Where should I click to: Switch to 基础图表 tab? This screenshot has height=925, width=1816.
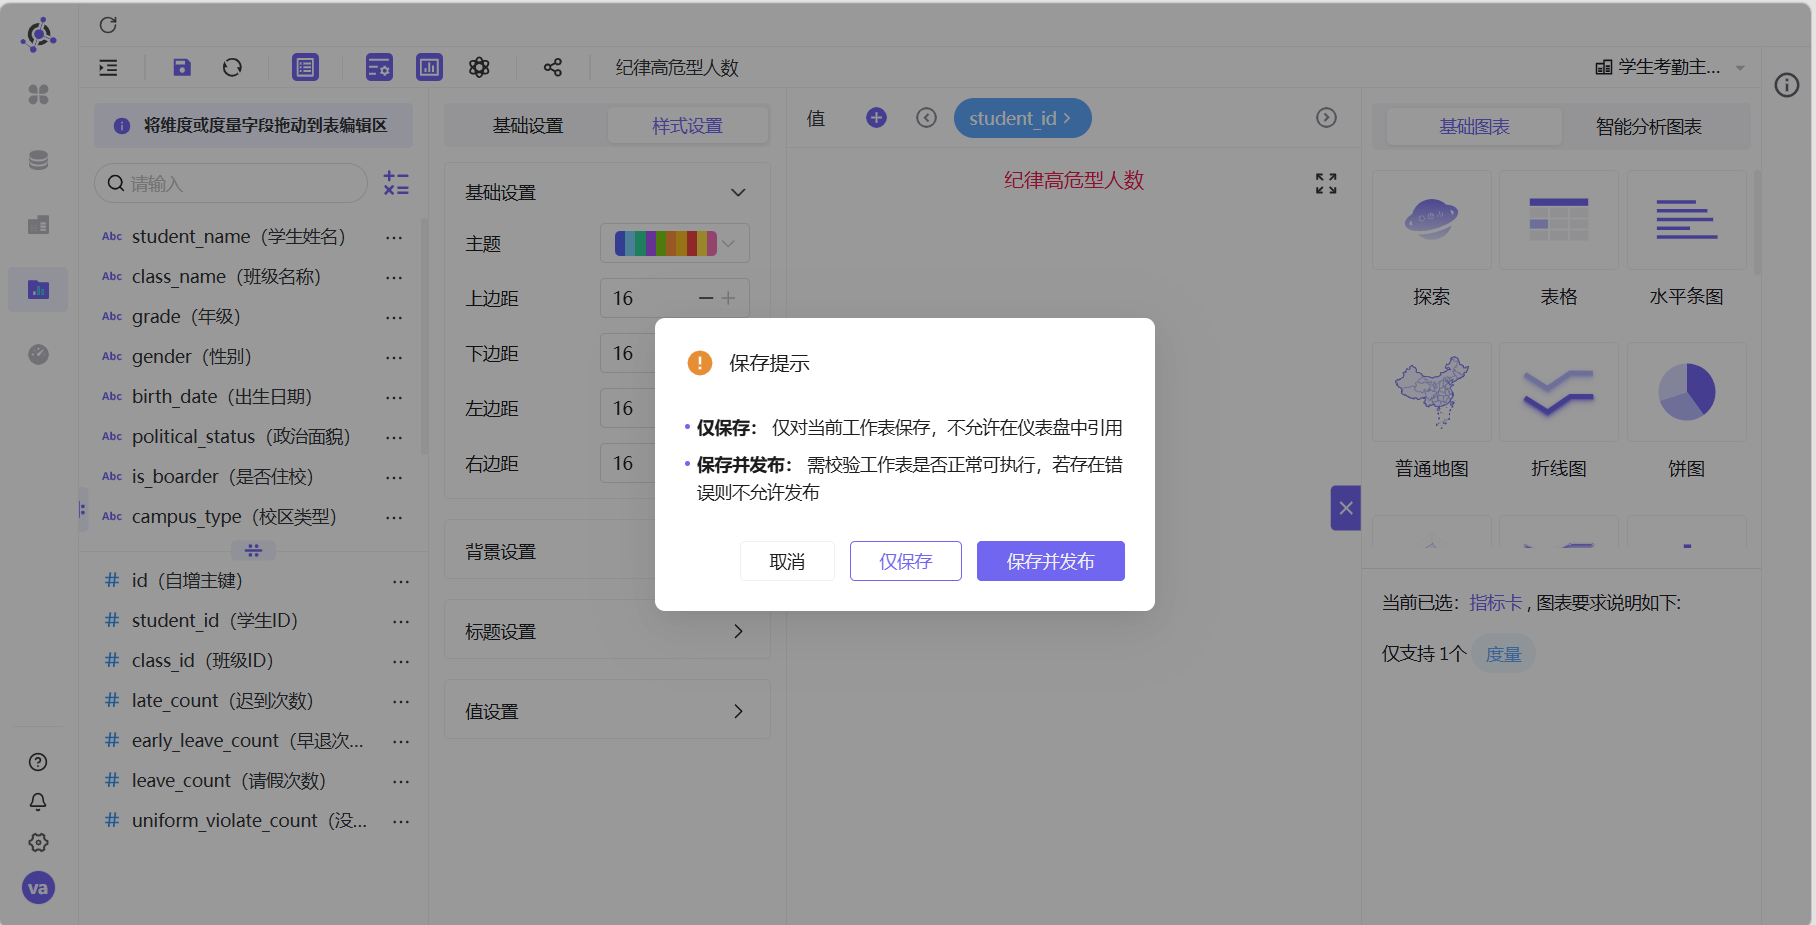(1474, 127)
